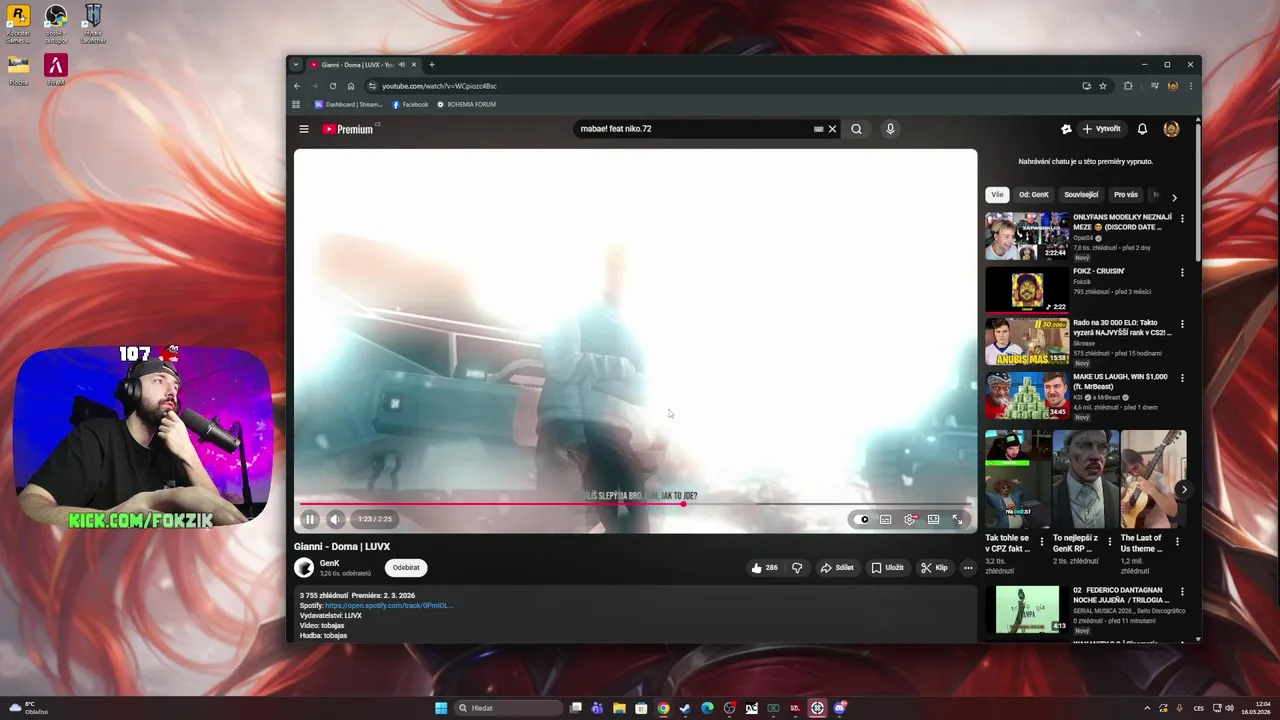Open the YouTube account avatar menu

coord(1171,129)
